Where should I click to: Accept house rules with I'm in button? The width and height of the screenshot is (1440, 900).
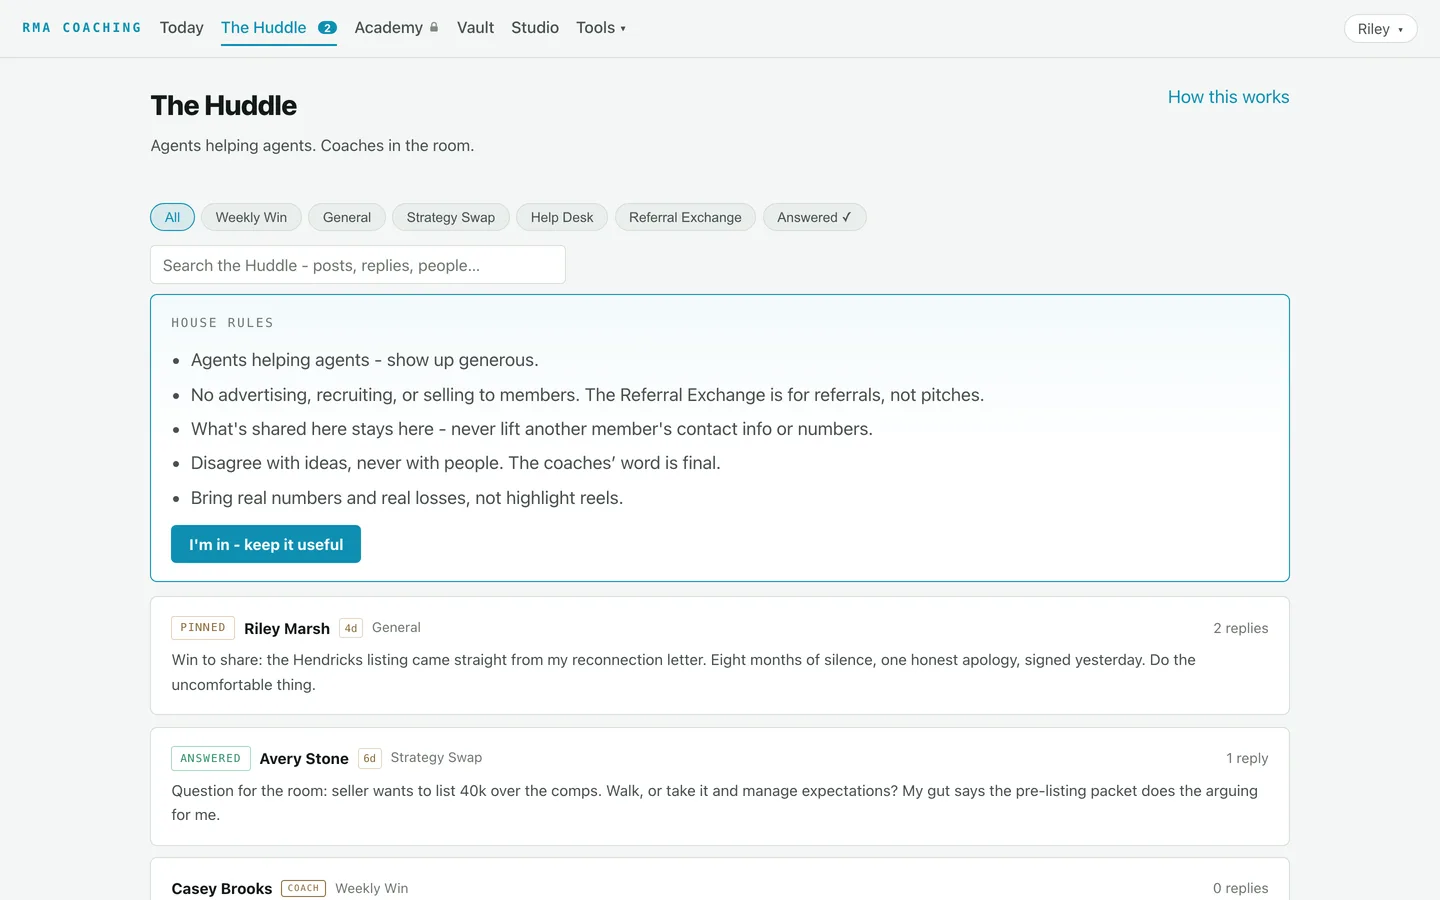coord(266,544)
